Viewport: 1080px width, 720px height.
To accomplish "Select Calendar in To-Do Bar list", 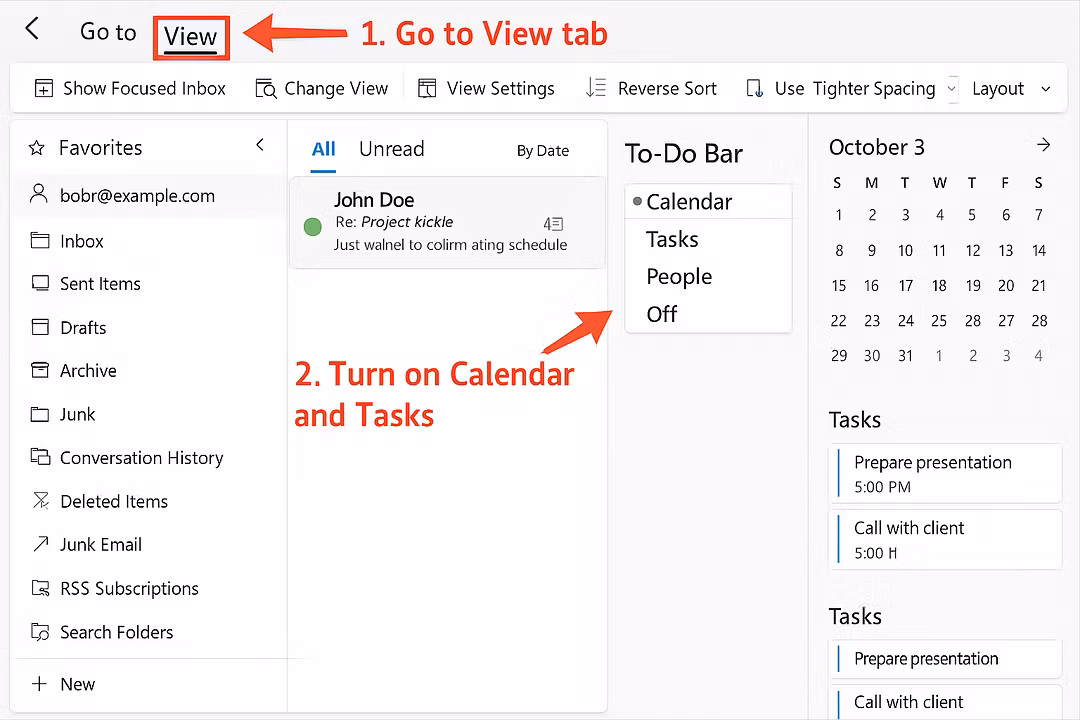I will (x=689, y=202).
